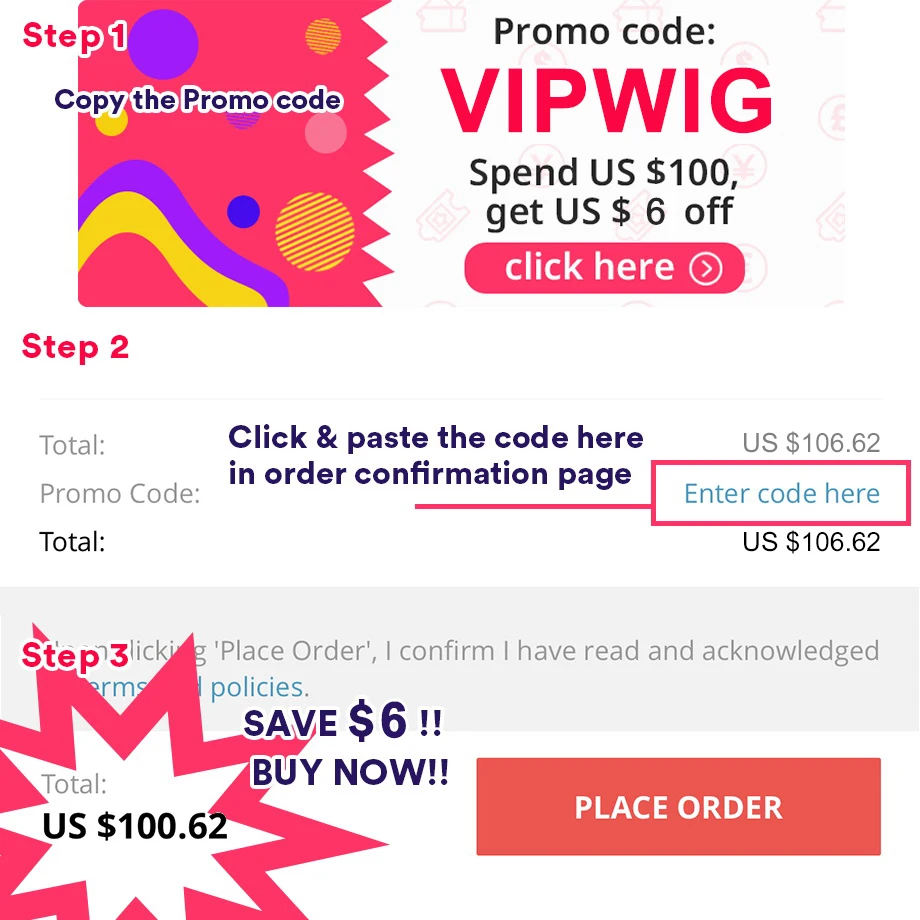The image size is (920, 920).
Task: Open the blue "policies" link
Action: point(257,687)
